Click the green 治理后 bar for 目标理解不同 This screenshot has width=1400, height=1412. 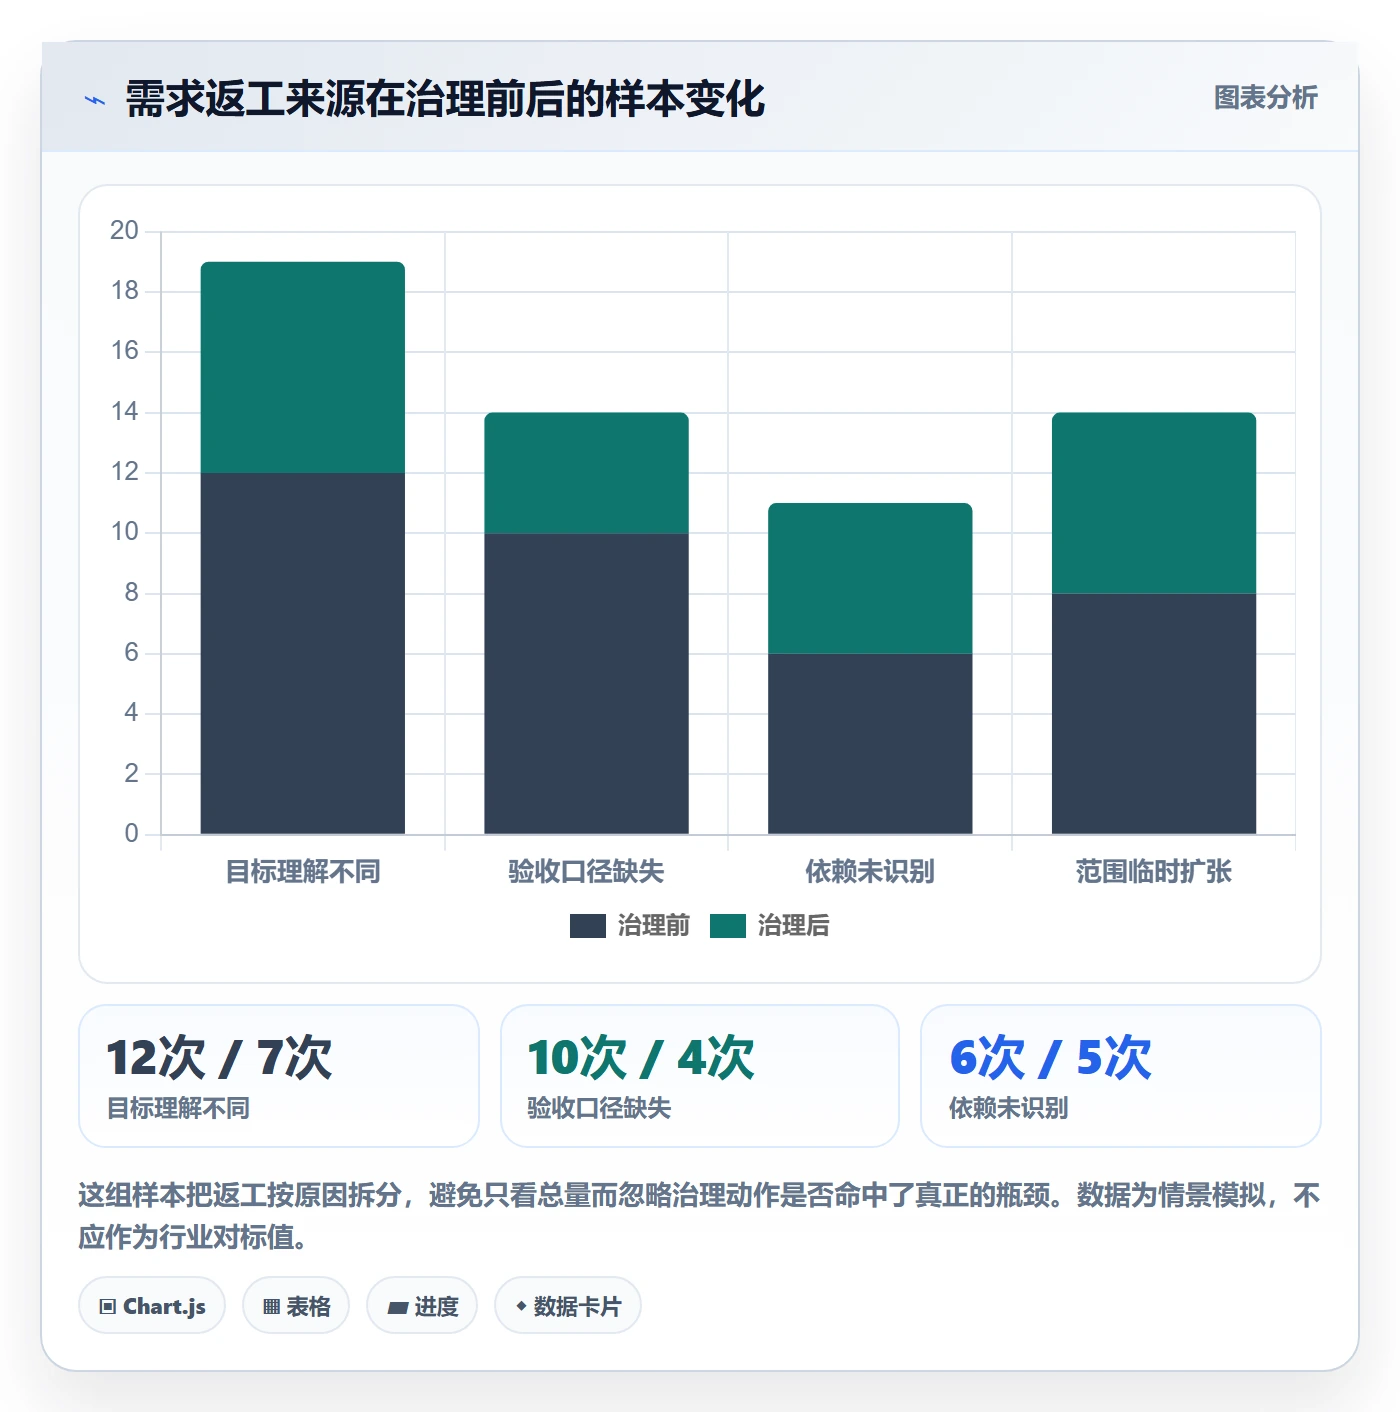click(x=303, y=367)
